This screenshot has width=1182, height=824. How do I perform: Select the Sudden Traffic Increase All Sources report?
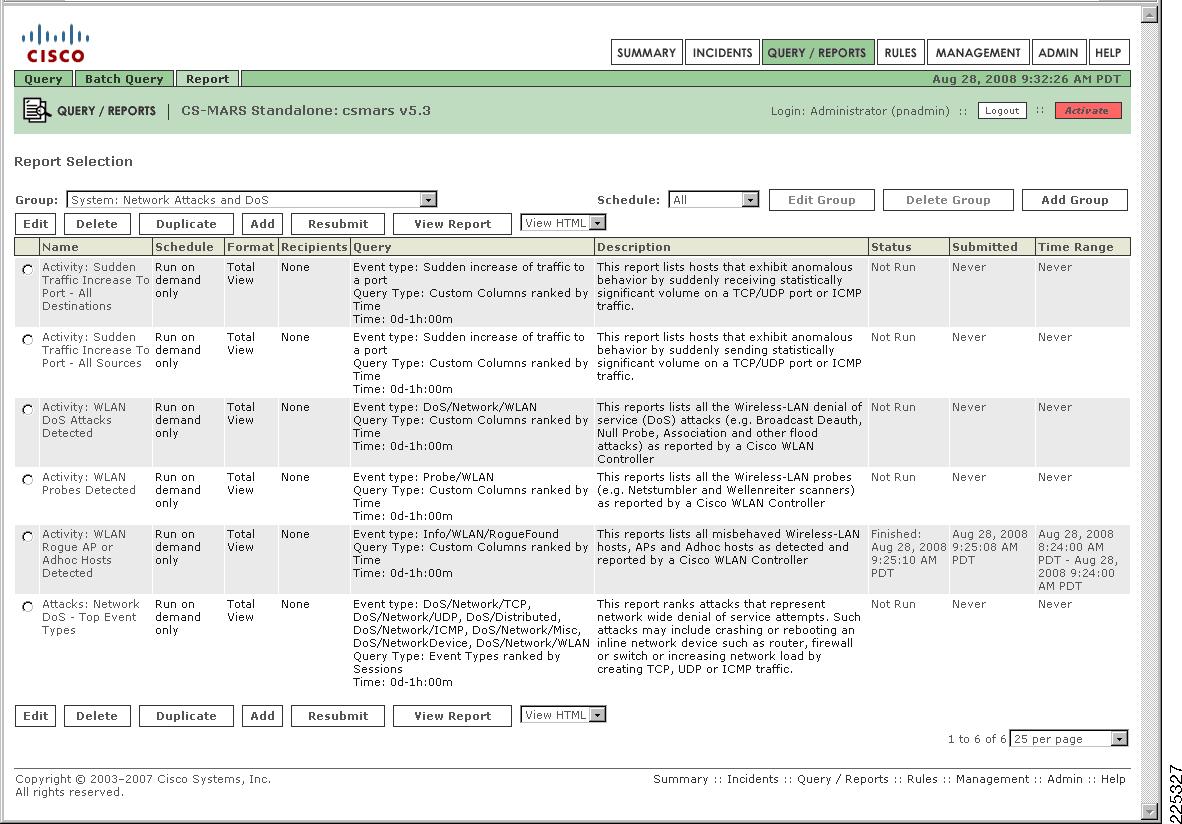click(x=28, y=339)
